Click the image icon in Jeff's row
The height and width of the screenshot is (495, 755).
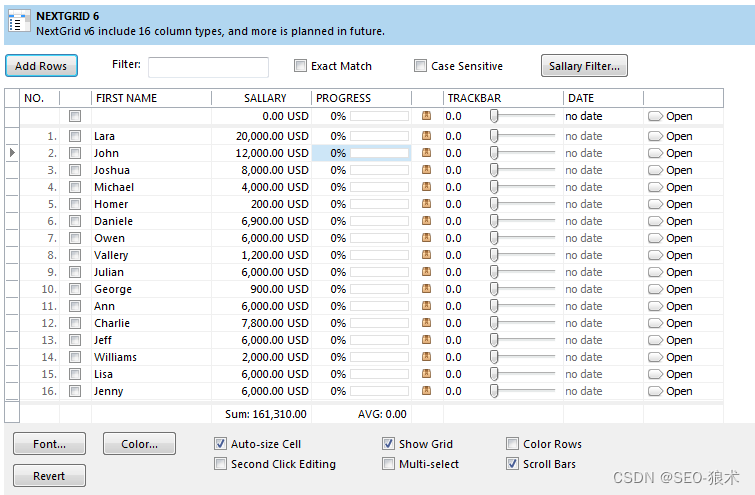pos(426,340)
